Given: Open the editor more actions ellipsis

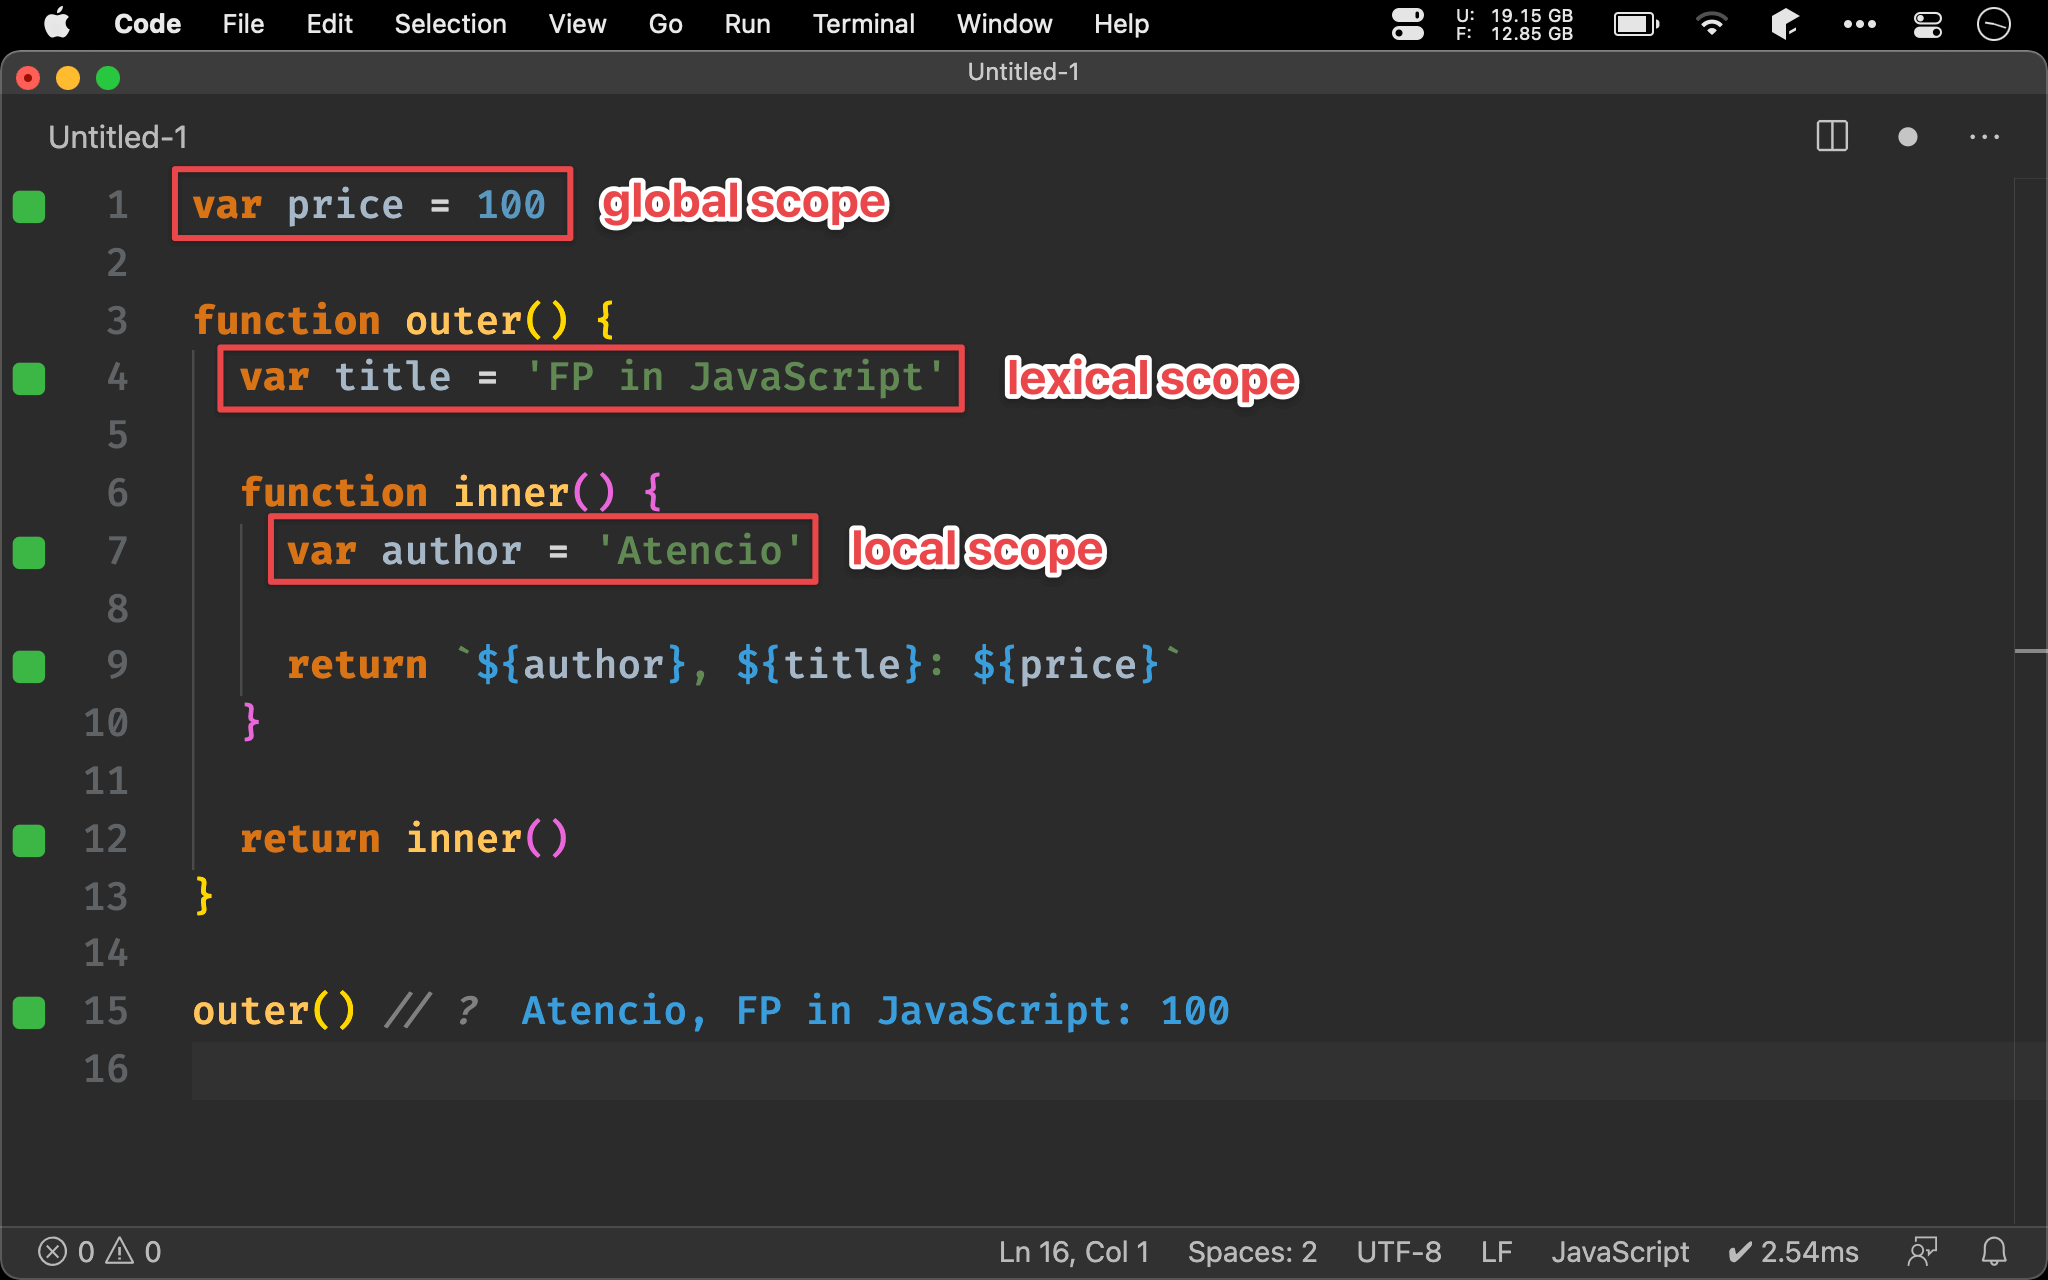Looking at the screenshot, I should (1984, 137).
